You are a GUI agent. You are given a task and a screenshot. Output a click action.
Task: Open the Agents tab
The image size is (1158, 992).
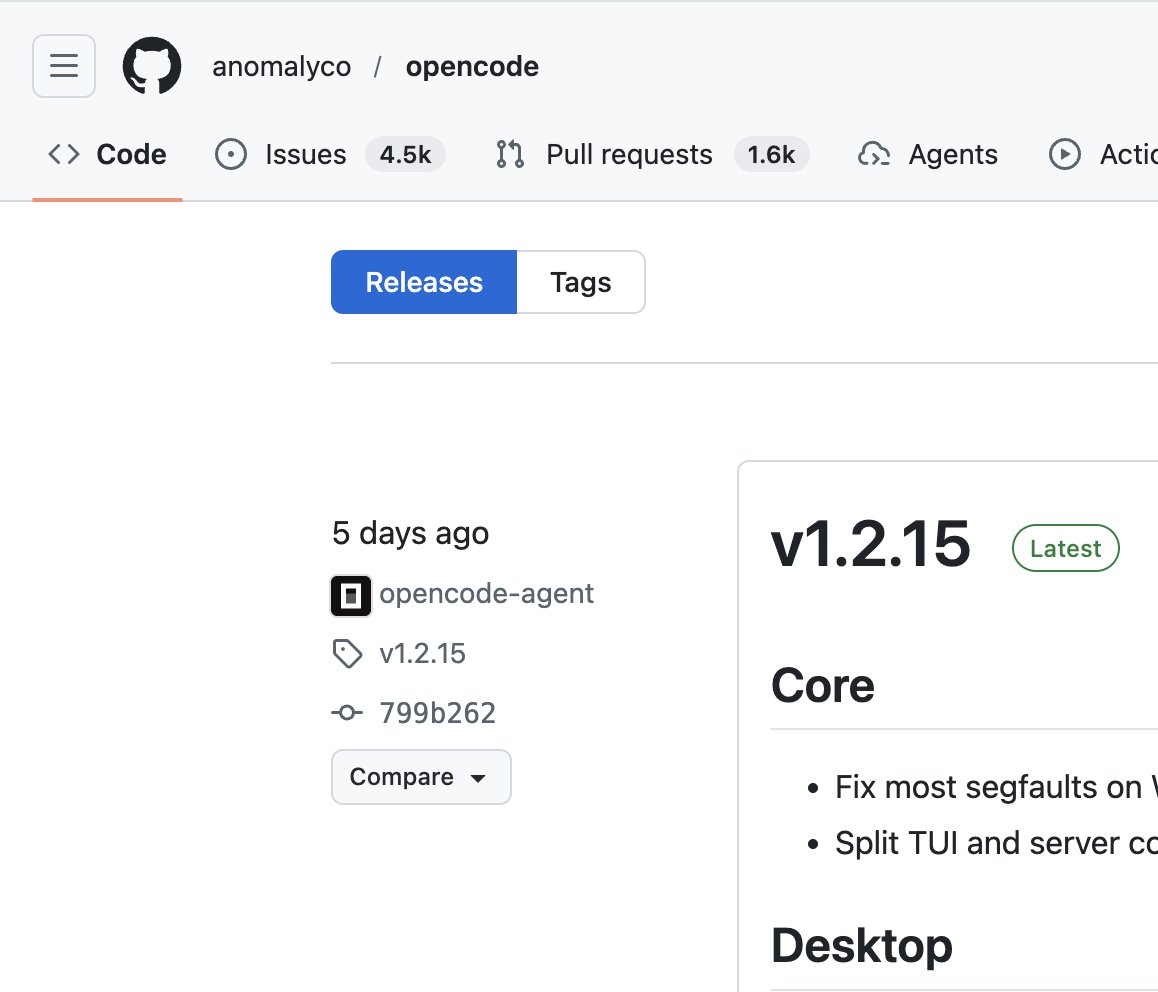coord(928,154)
